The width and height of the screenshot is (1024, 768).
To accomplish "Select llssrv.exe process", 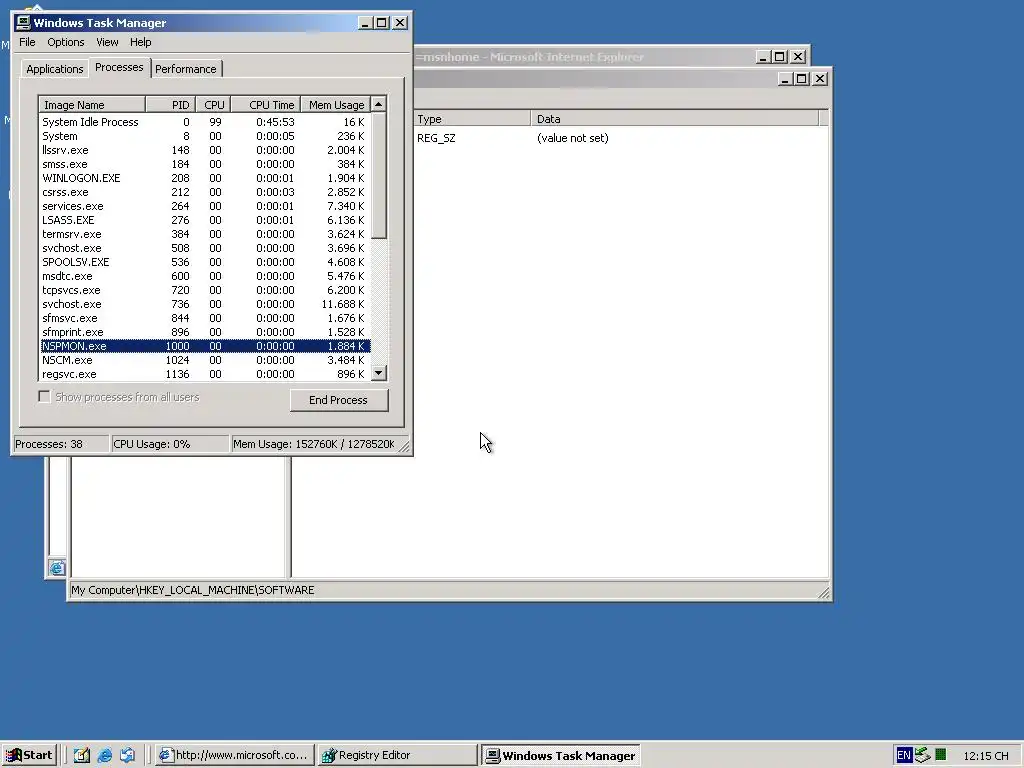I will pyautogui.click(x=205, y=150).
